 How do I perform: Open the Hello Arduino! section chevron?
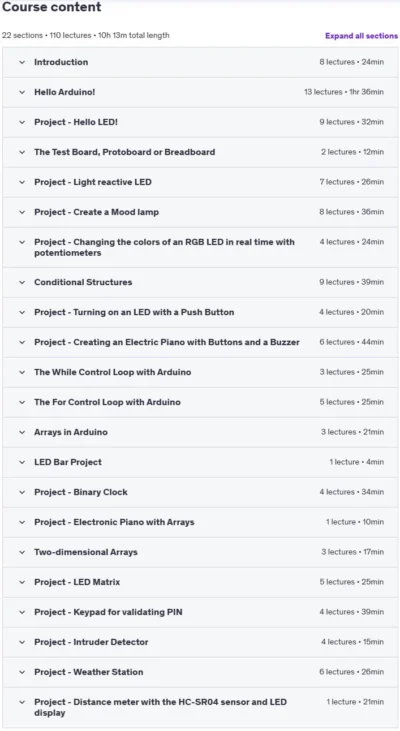22,92
